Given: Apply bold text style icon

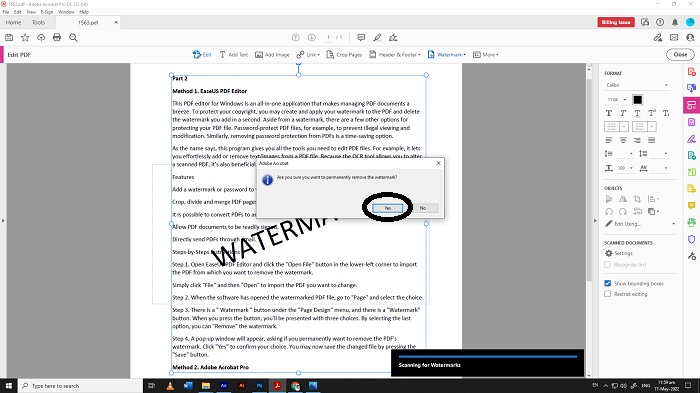Looking at the screenshot, I should [x=608, y=113].
